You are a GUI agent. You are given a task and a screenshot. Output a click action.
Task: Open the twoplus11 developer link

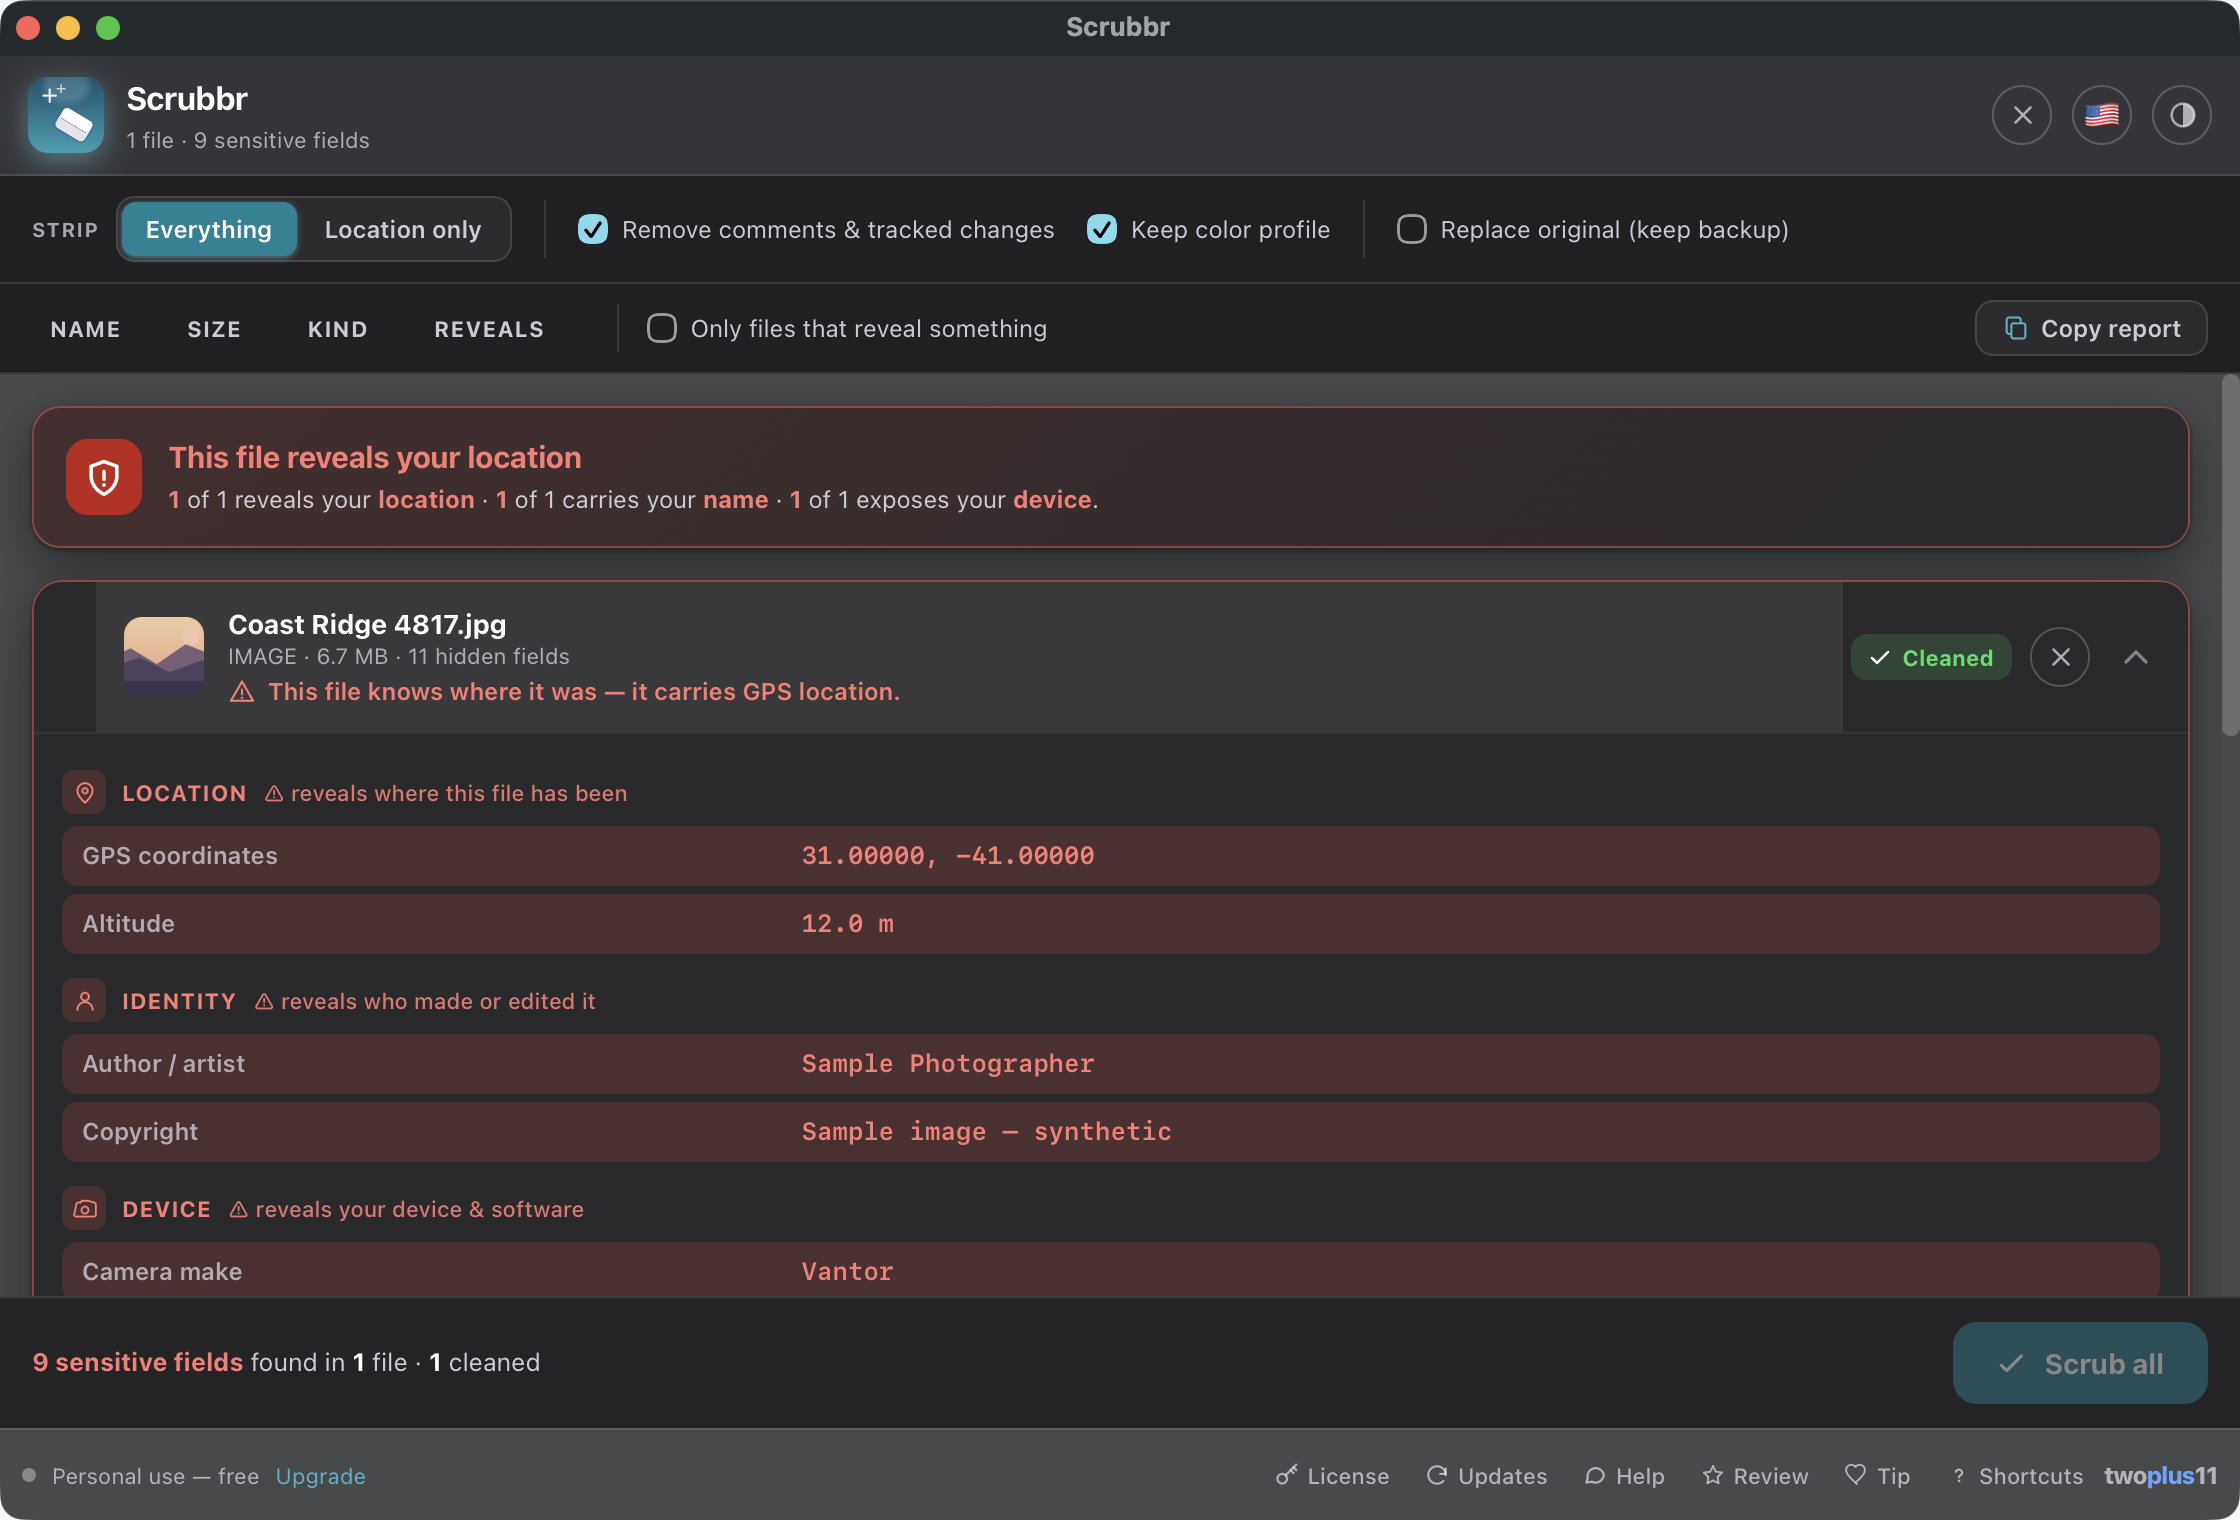click(x=2160, y=1476)
